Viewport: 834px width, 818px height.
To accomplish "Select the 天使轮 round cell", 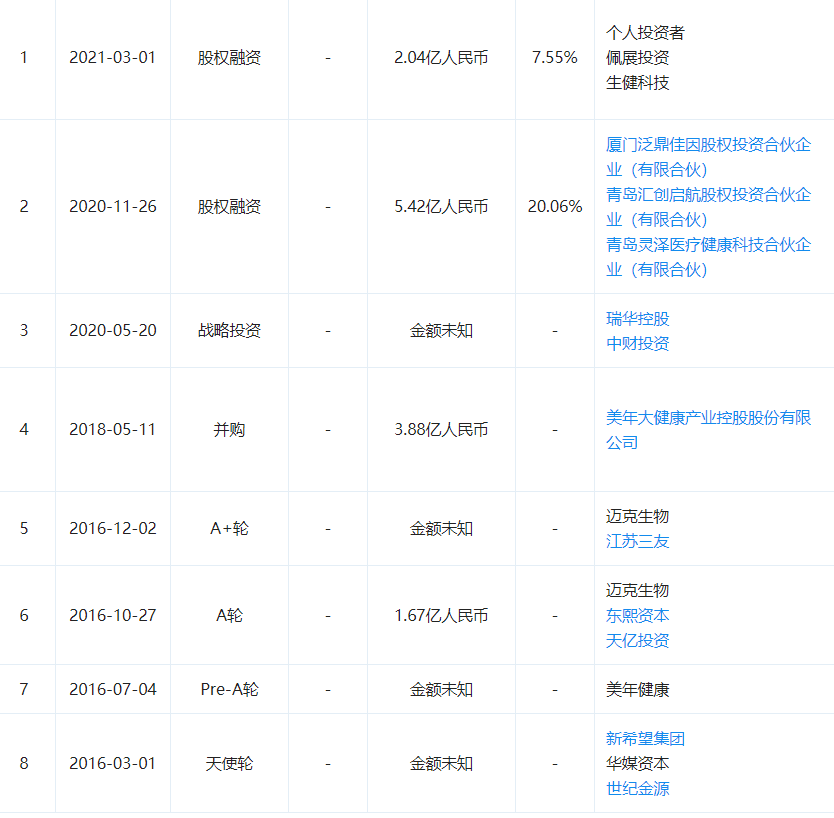I will coord(229,764).
